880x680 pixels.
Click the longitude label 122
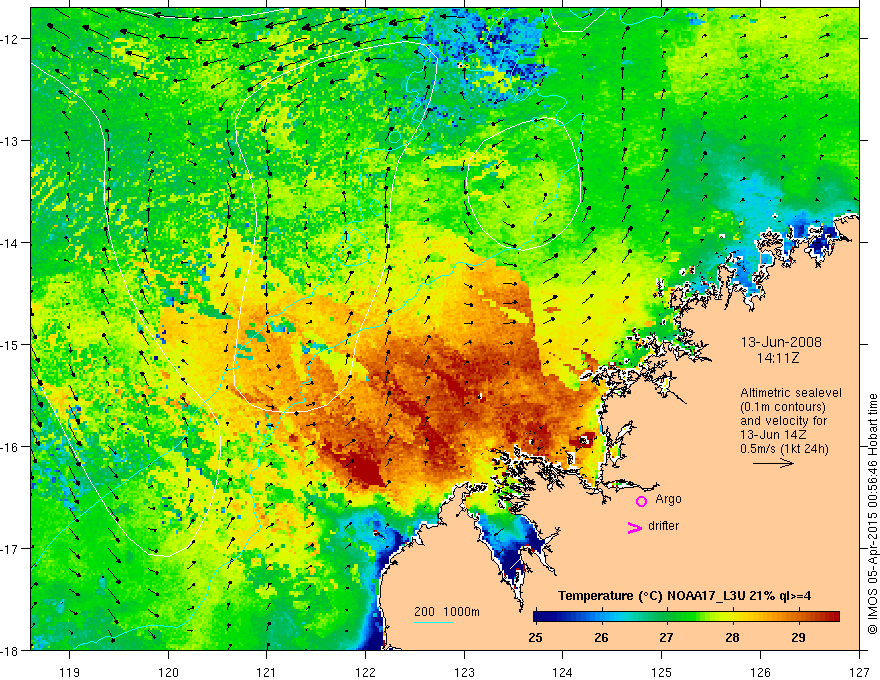tap(365, 672)
